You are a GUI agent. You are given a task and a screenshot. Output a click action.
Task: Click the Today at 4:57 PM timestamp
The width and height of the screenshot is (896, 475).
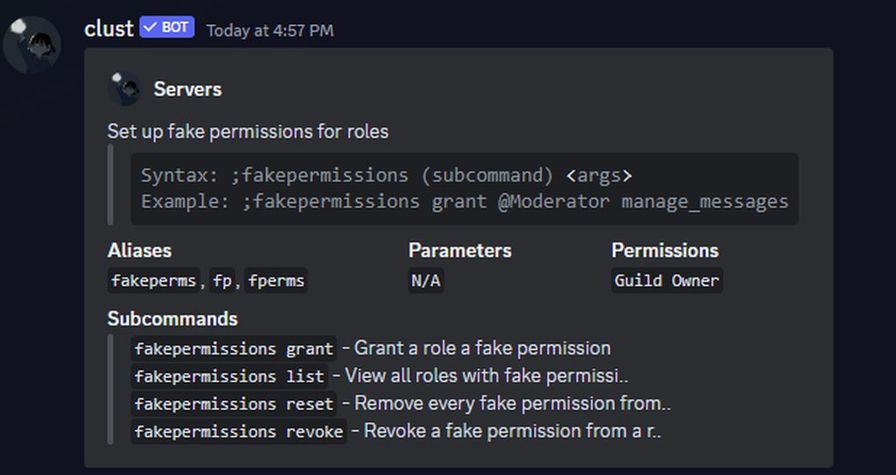[270, 30]
